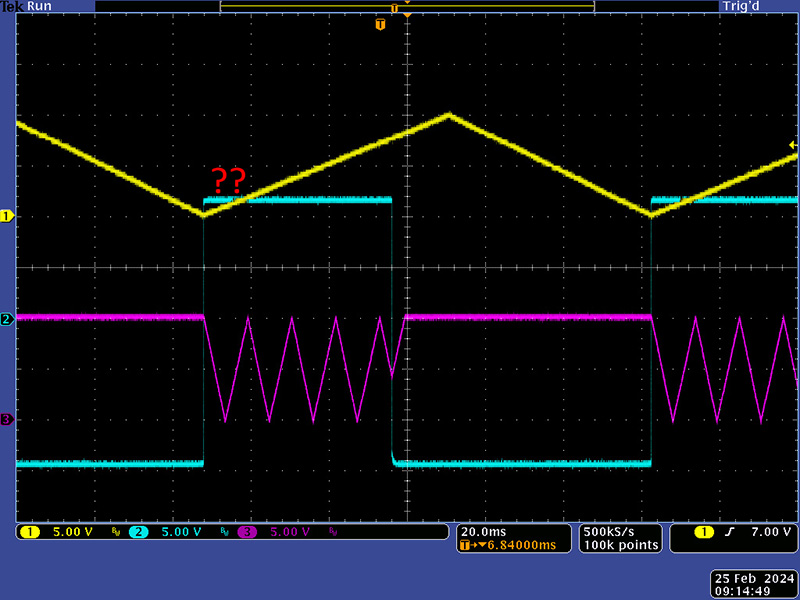Click the trigger level arrow on right edge

click(x=793, y=145)
